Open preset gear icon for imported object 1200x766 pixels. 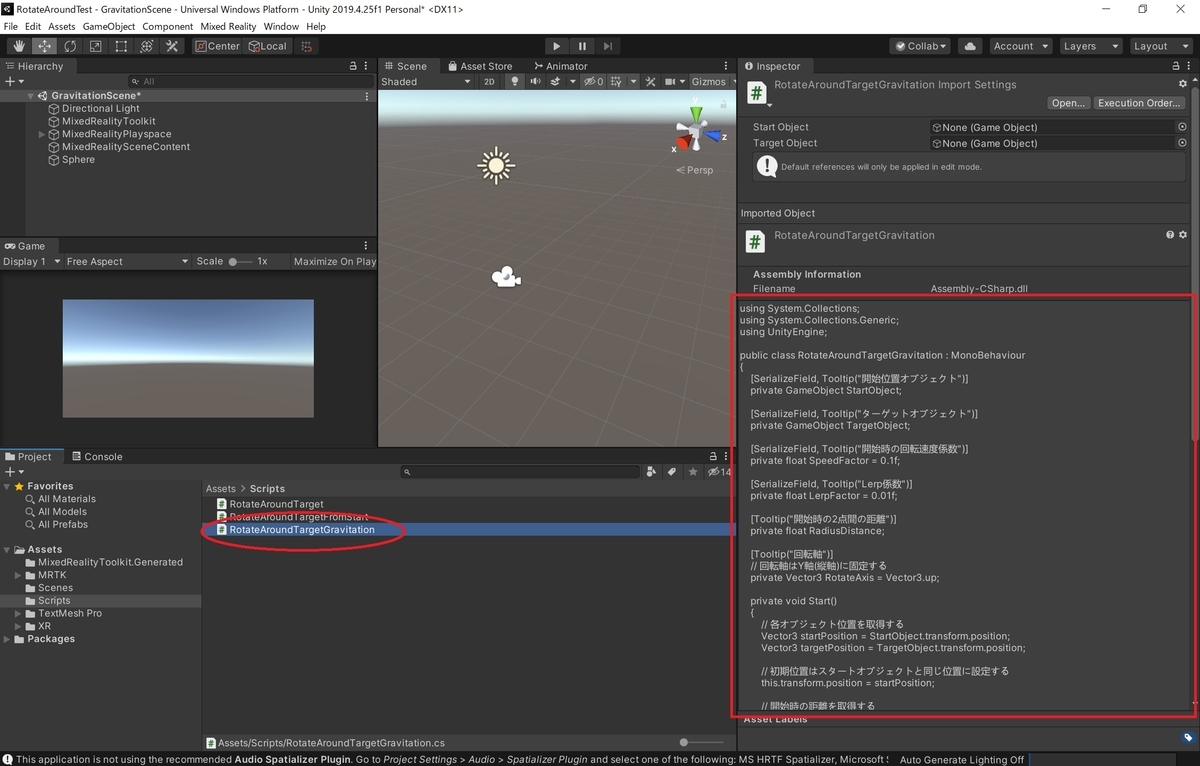point(1183,235)
